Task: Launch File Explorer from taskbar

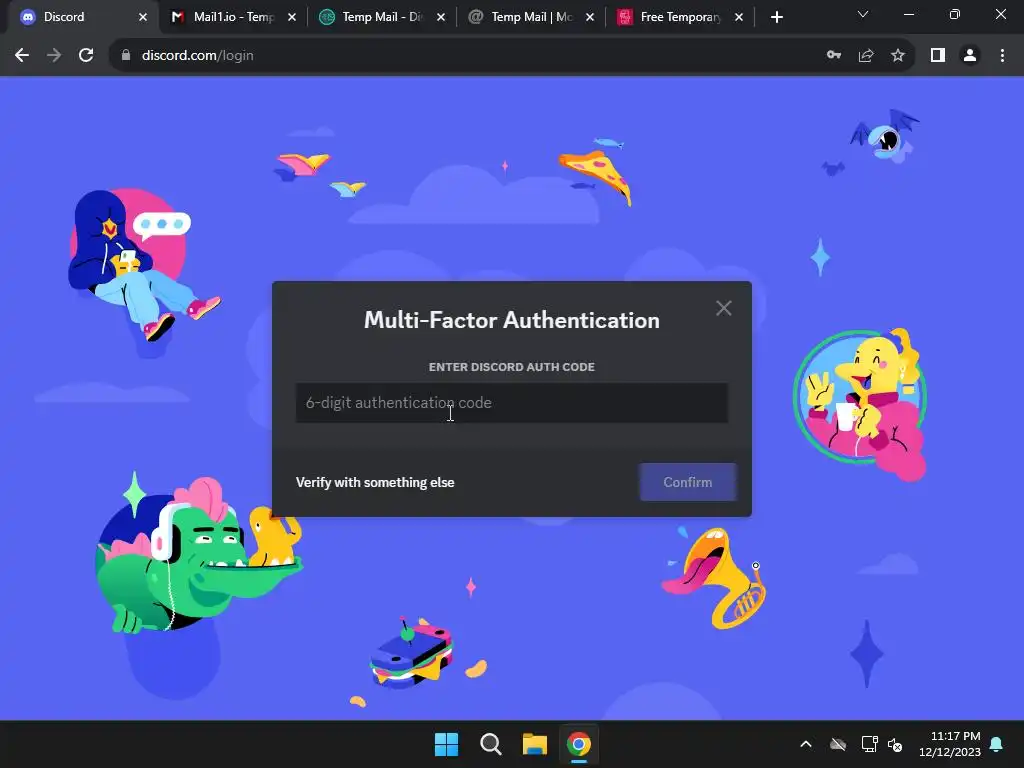Action: coord(534,744)
